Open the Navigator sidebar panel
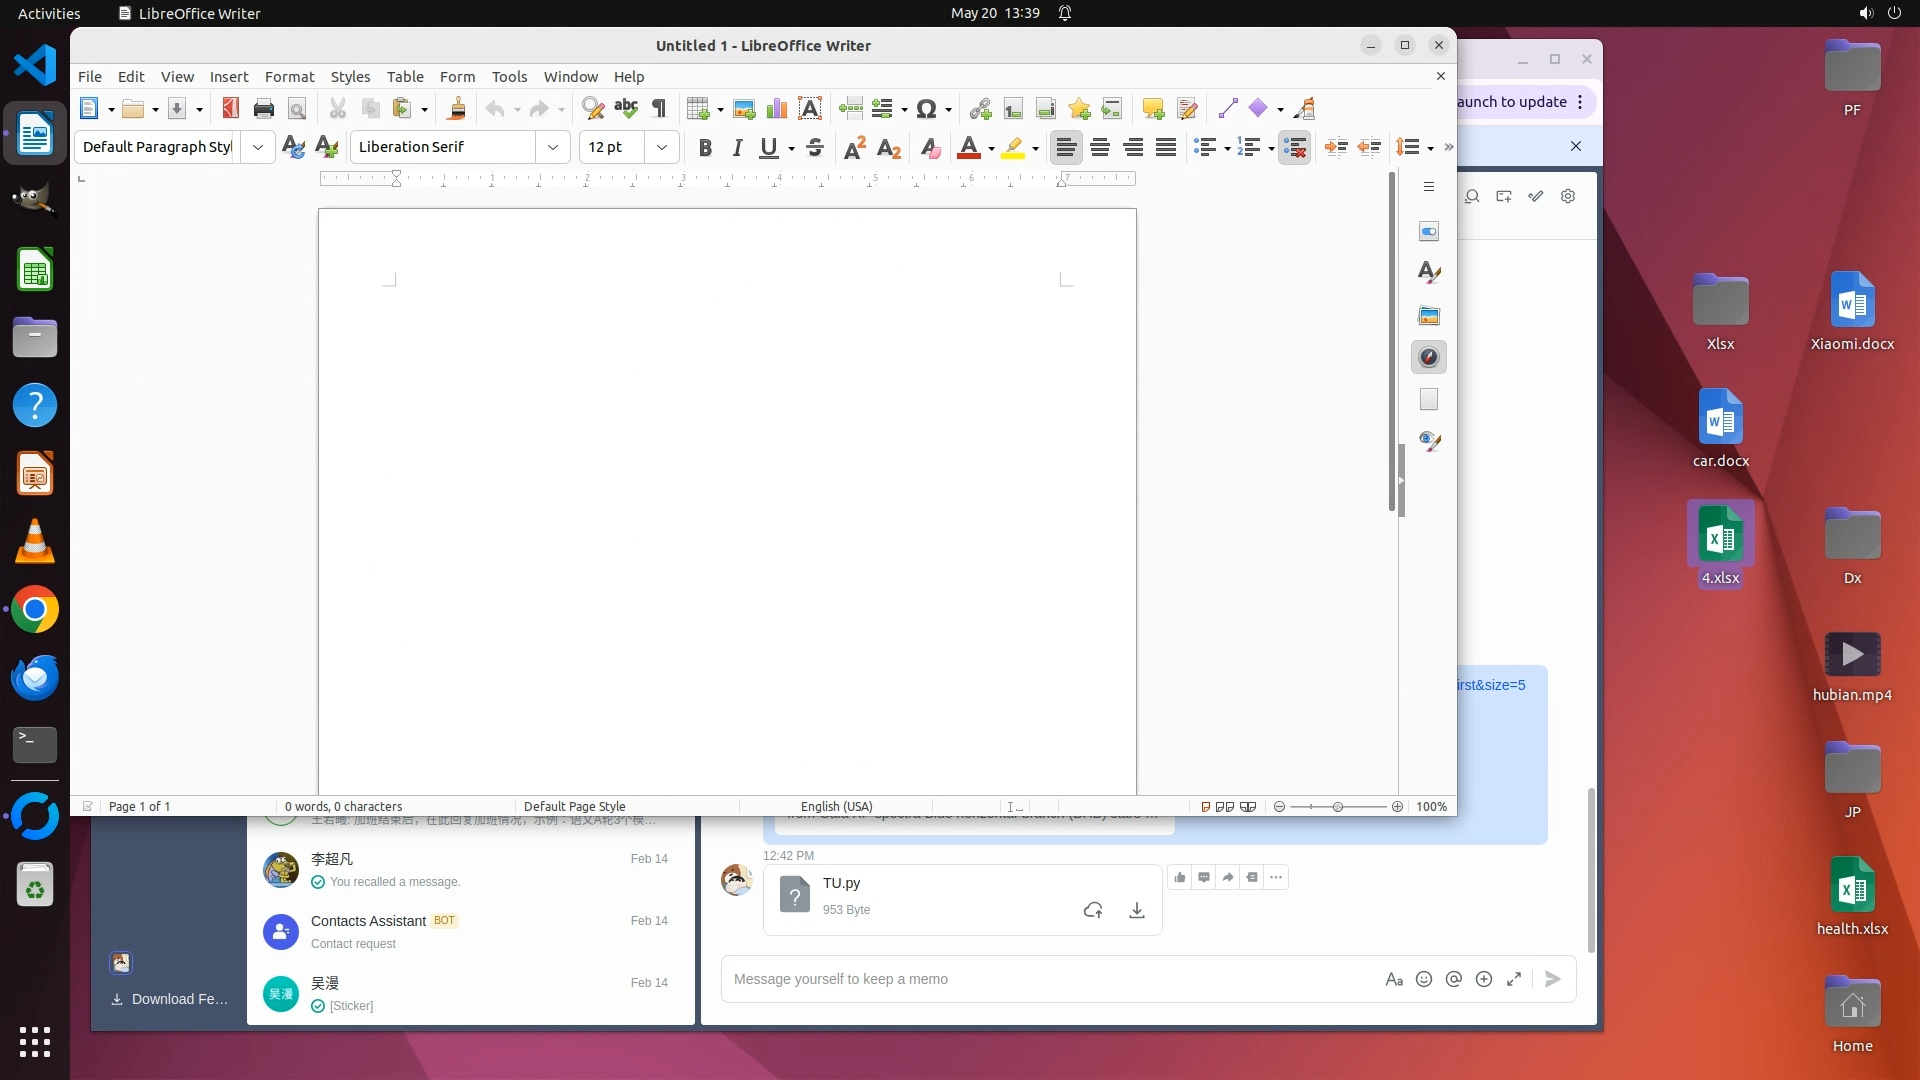1920x1080 pixels. tap(1429, 358)
